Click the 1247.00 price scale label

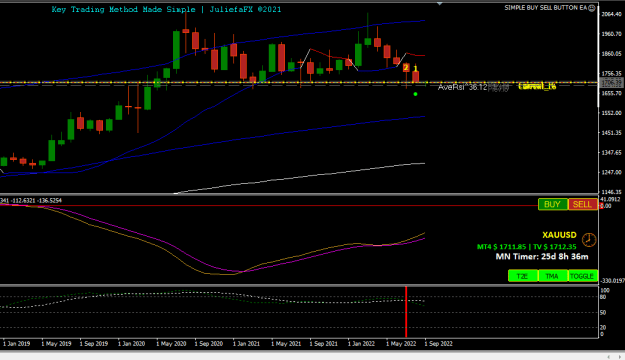coord(611,172)
